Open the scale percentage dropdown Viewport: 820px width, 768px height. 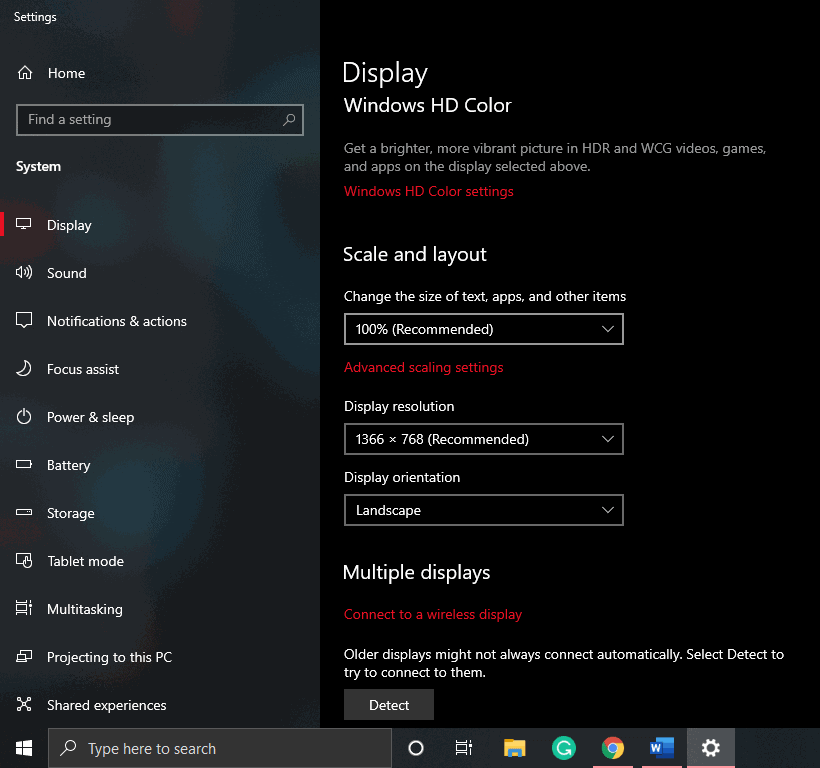[x=484, y=329]
